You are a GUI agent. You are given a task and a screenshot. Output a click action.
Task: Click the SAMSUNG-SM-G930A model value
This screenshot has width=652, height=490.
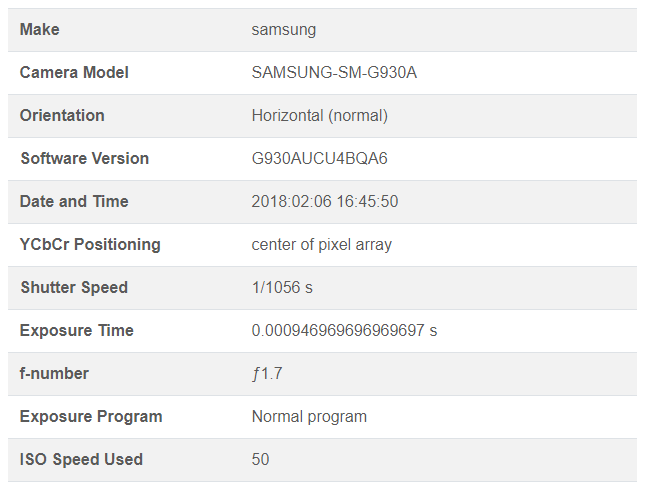coord(333,73)
